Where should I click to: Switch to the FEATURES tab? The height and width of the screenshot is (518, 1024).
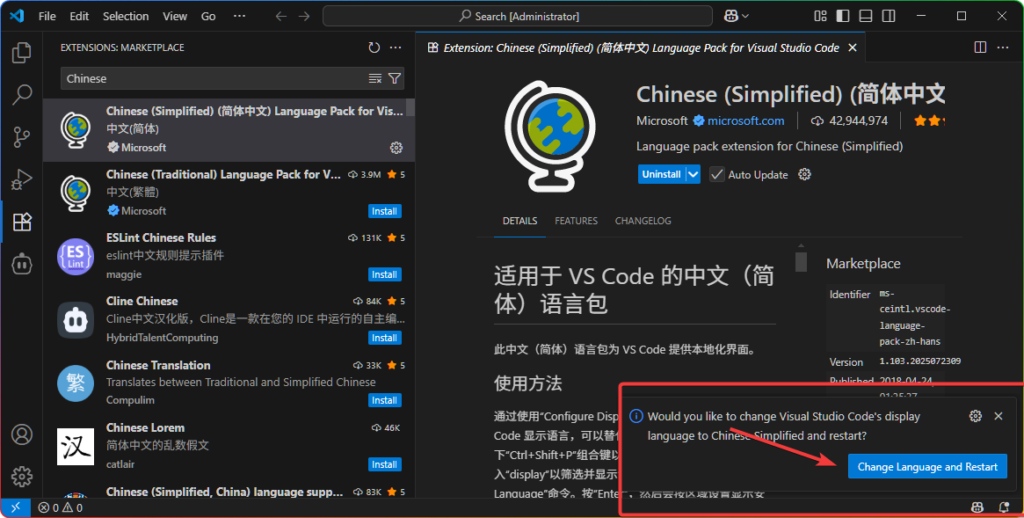coord(576,221)
